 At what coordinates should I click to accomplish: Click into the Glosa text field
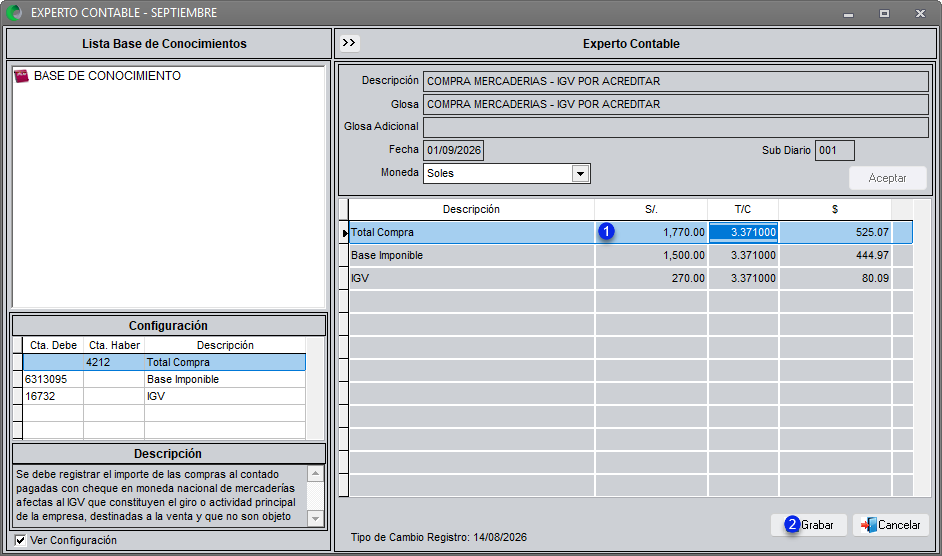676,104
